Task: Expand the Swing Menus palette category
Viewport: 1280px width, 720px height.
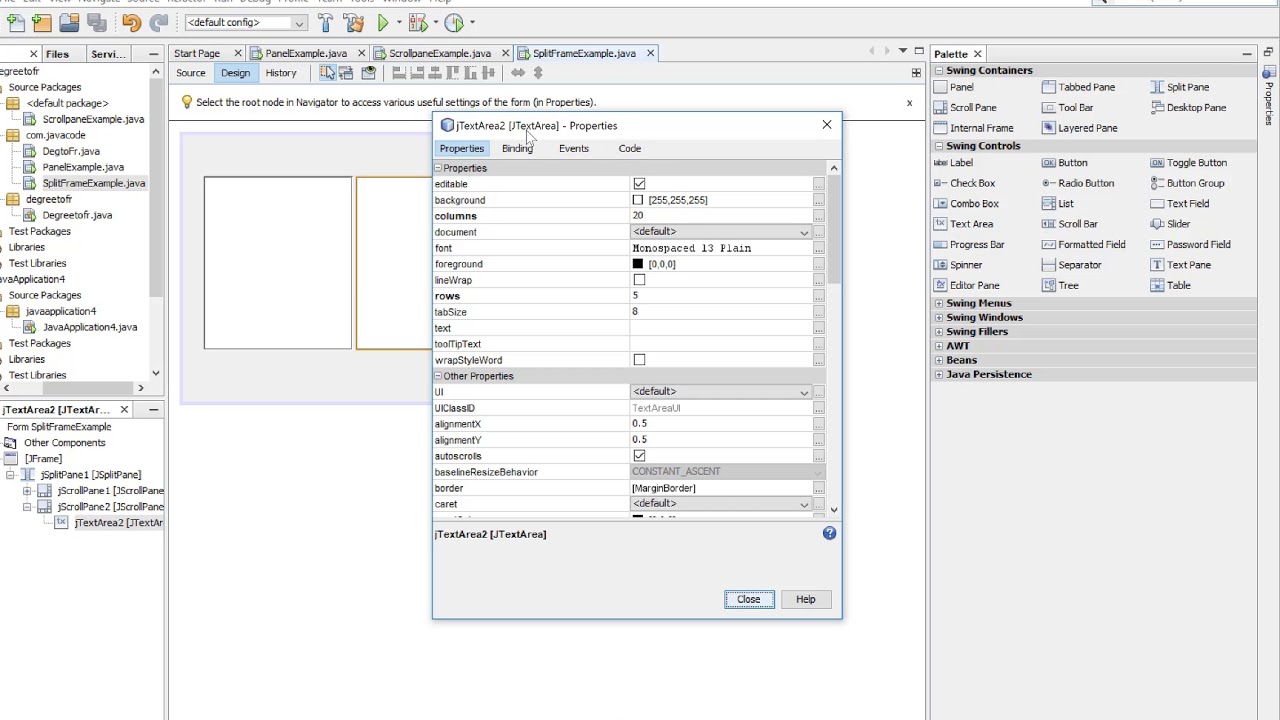Action: (x=939, y=303)
